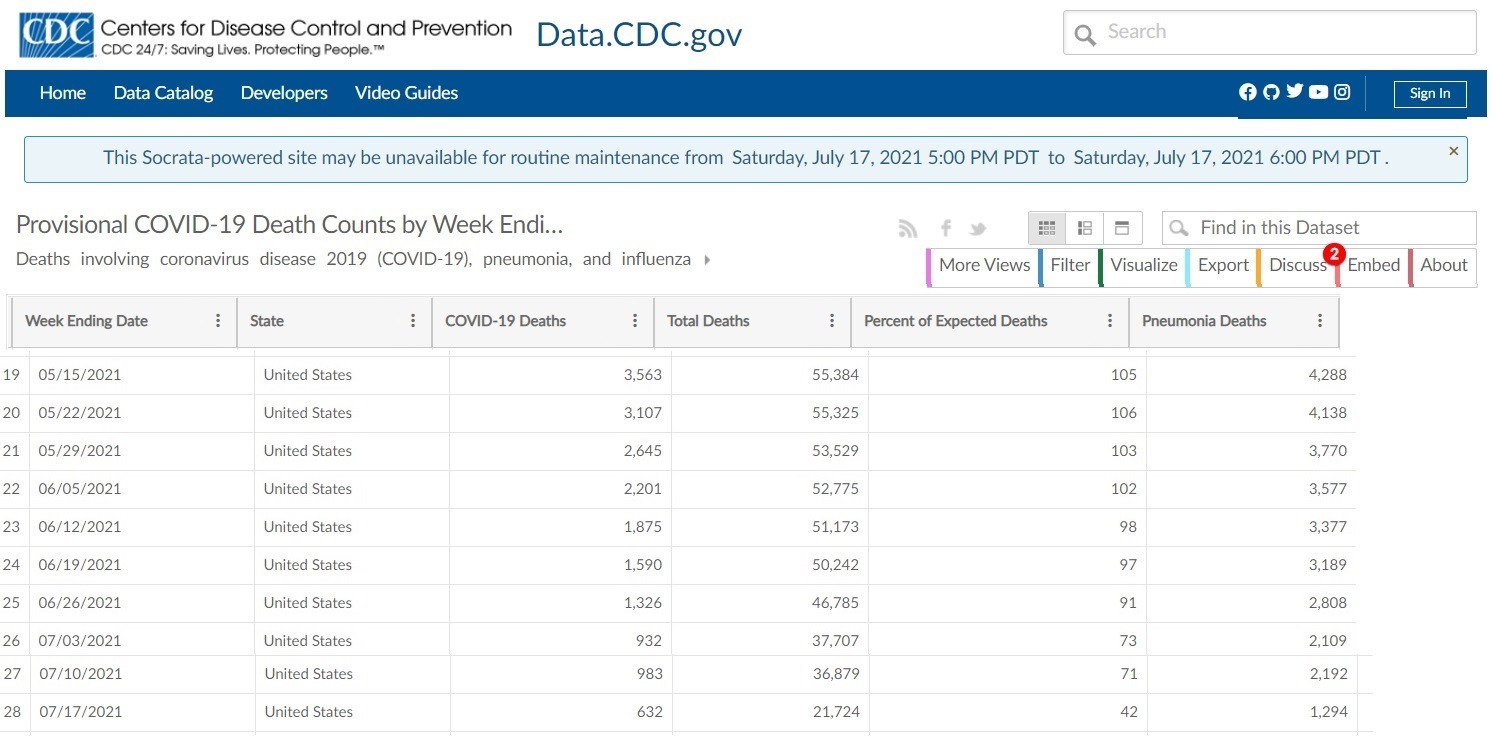Open the Visualize tab
The image size is (1497, 742).
1143,265
